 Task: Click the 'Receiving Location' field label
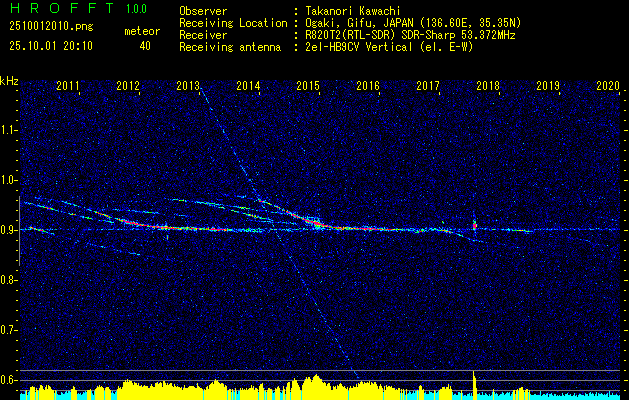[x=233, y=23]
